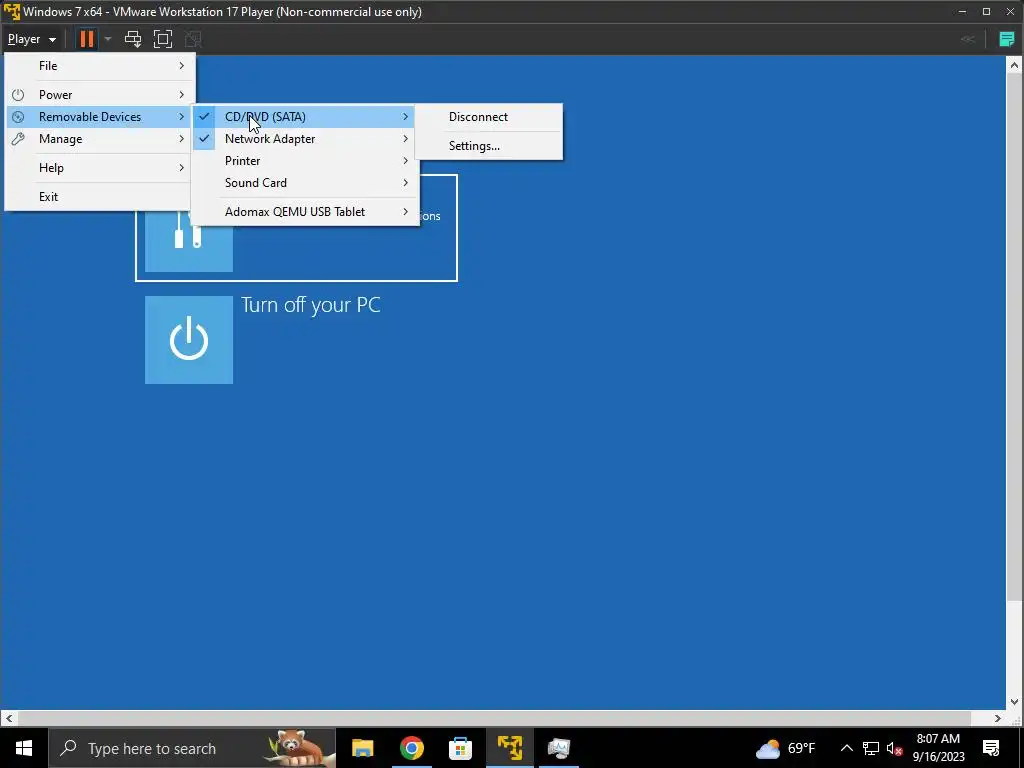Choose Exit from Player menu
The height and width of the screenshot is (768, 1024).
[100, 197]
